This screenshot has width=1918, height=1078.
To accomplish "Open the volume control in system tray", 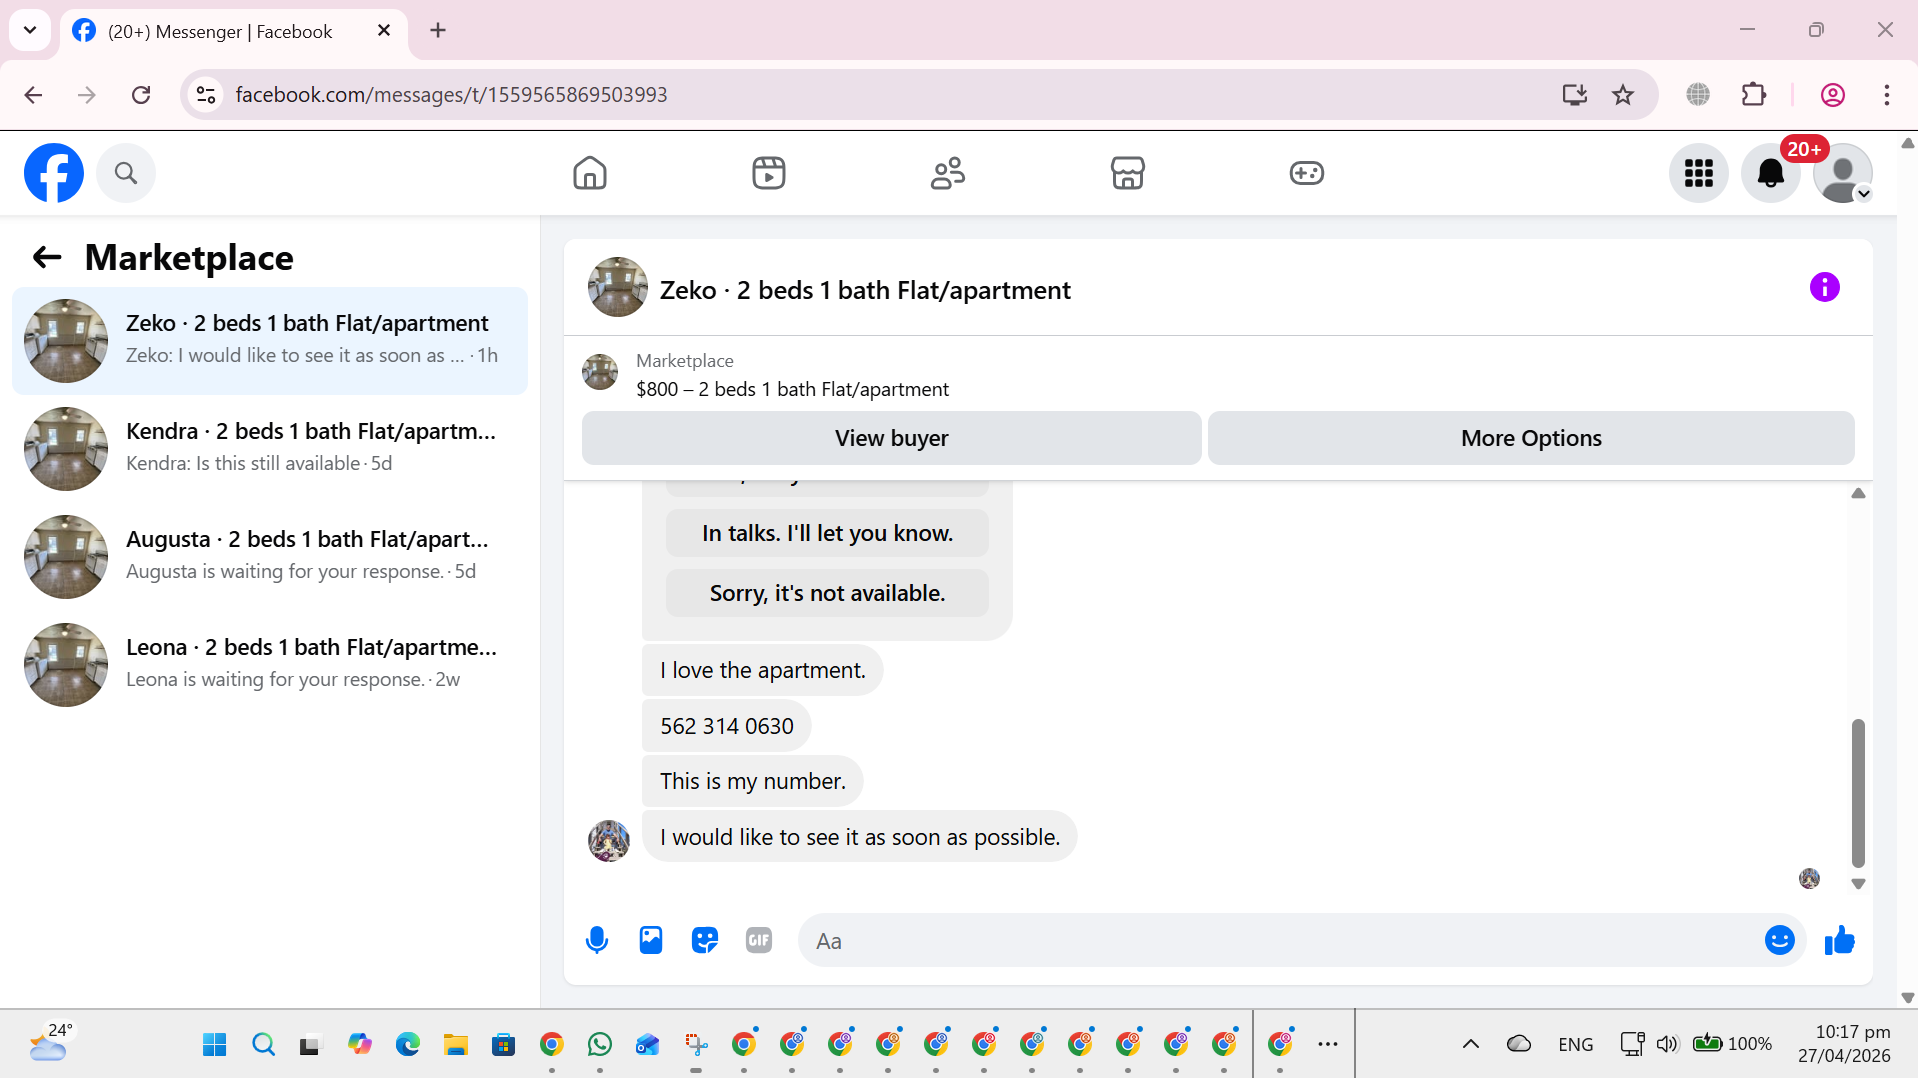I will point(1667,1044).
